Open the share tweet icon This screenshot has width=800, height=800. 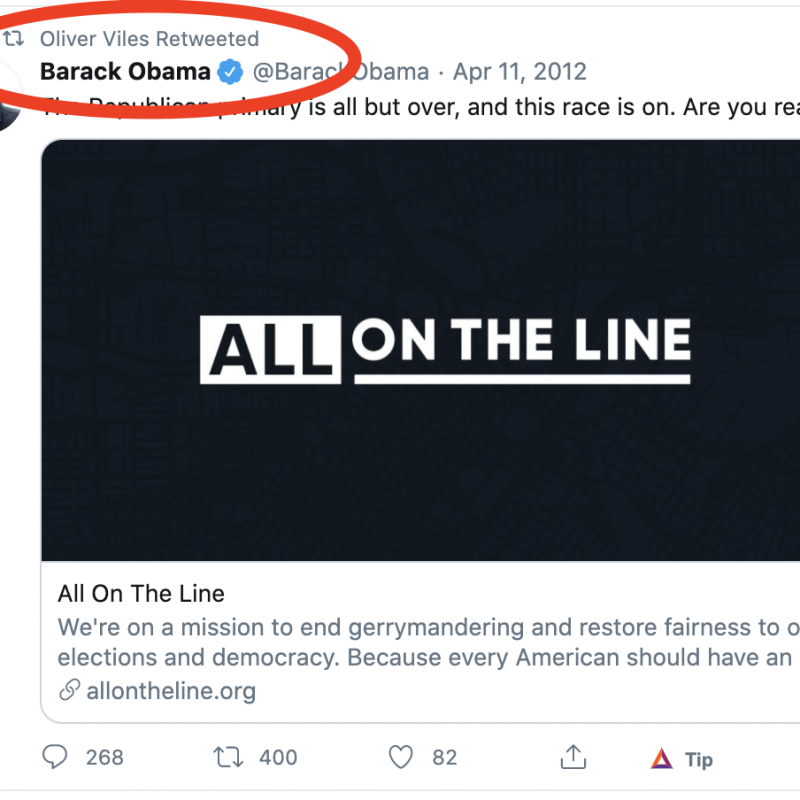coord(573,757)
